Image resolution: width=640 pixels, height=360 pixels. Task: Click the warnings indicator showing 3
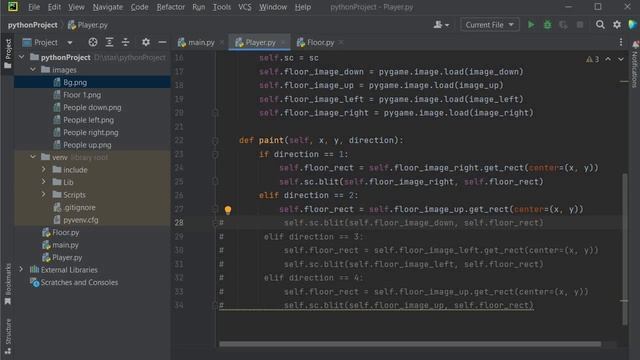tap(593, 60)
